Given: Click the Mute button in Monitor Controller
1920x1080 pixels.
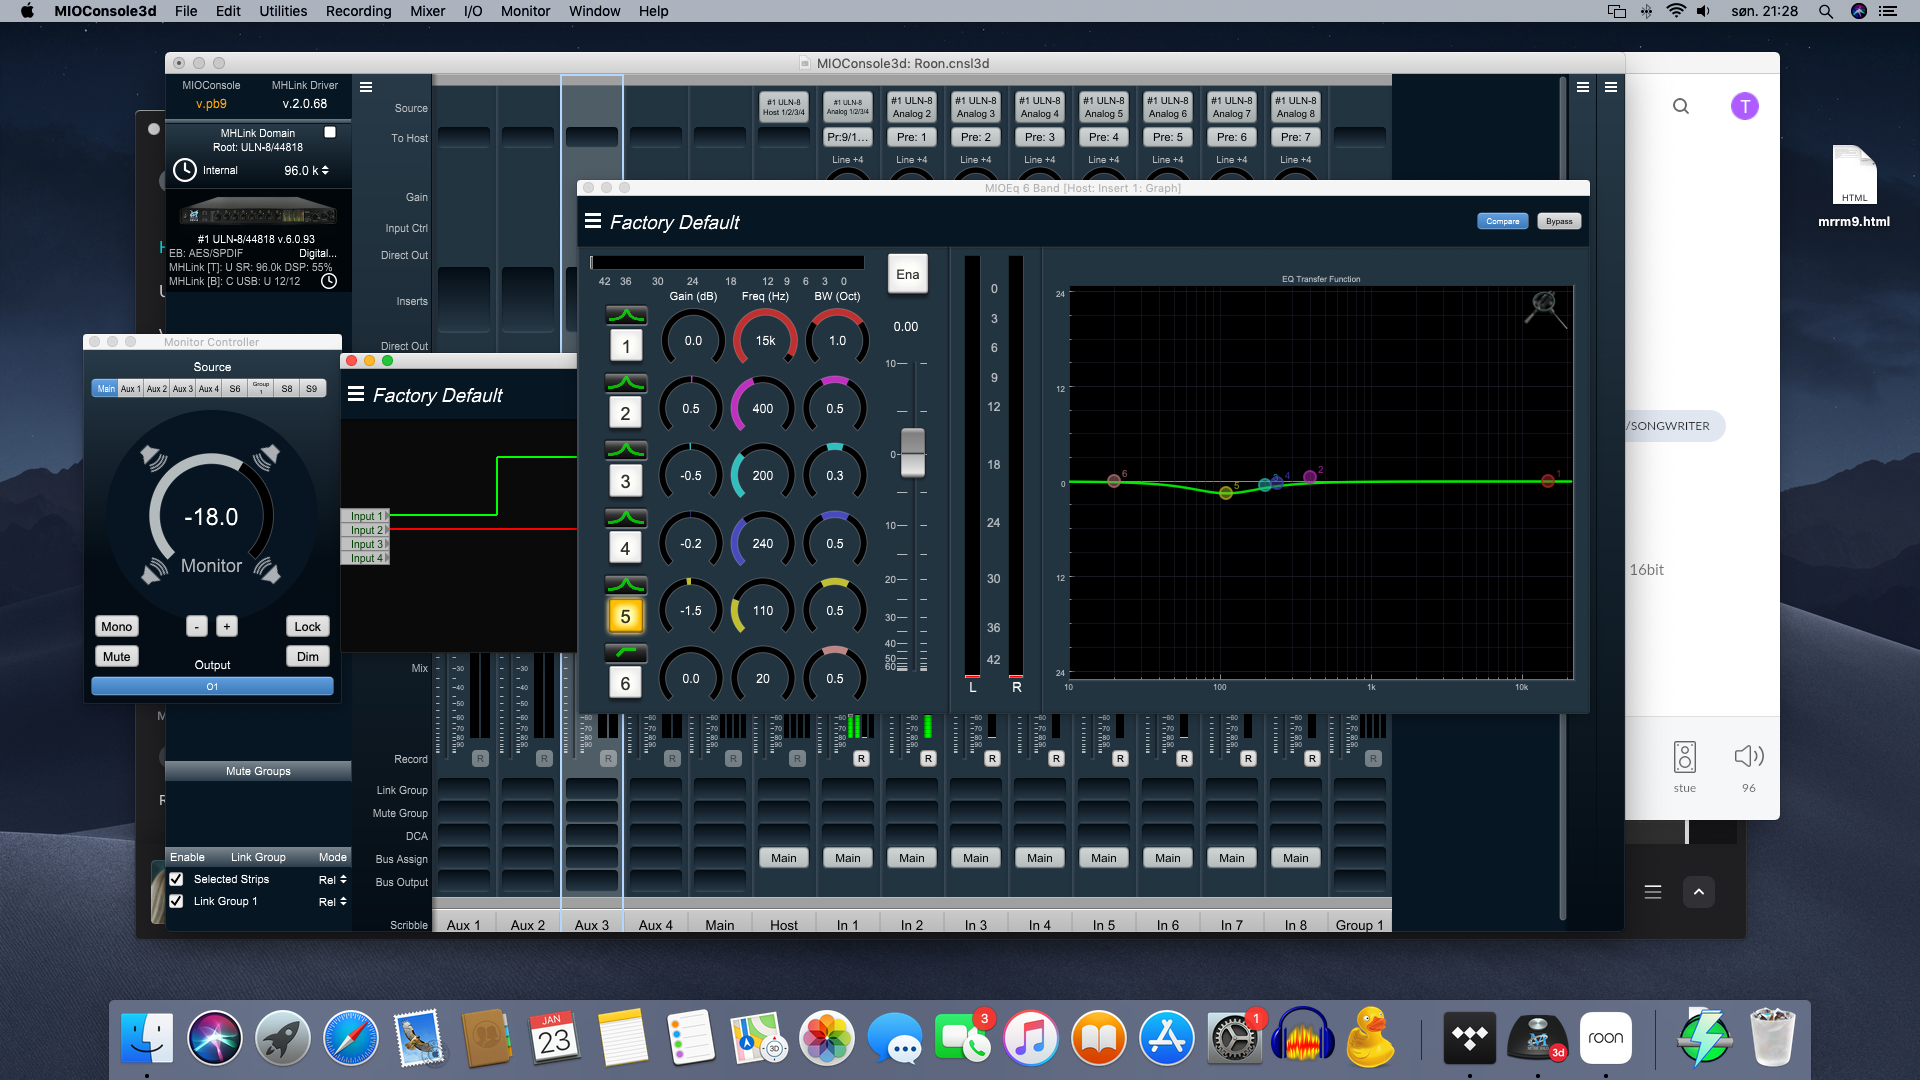Looking at the screenshot, I should click(116, 657).
